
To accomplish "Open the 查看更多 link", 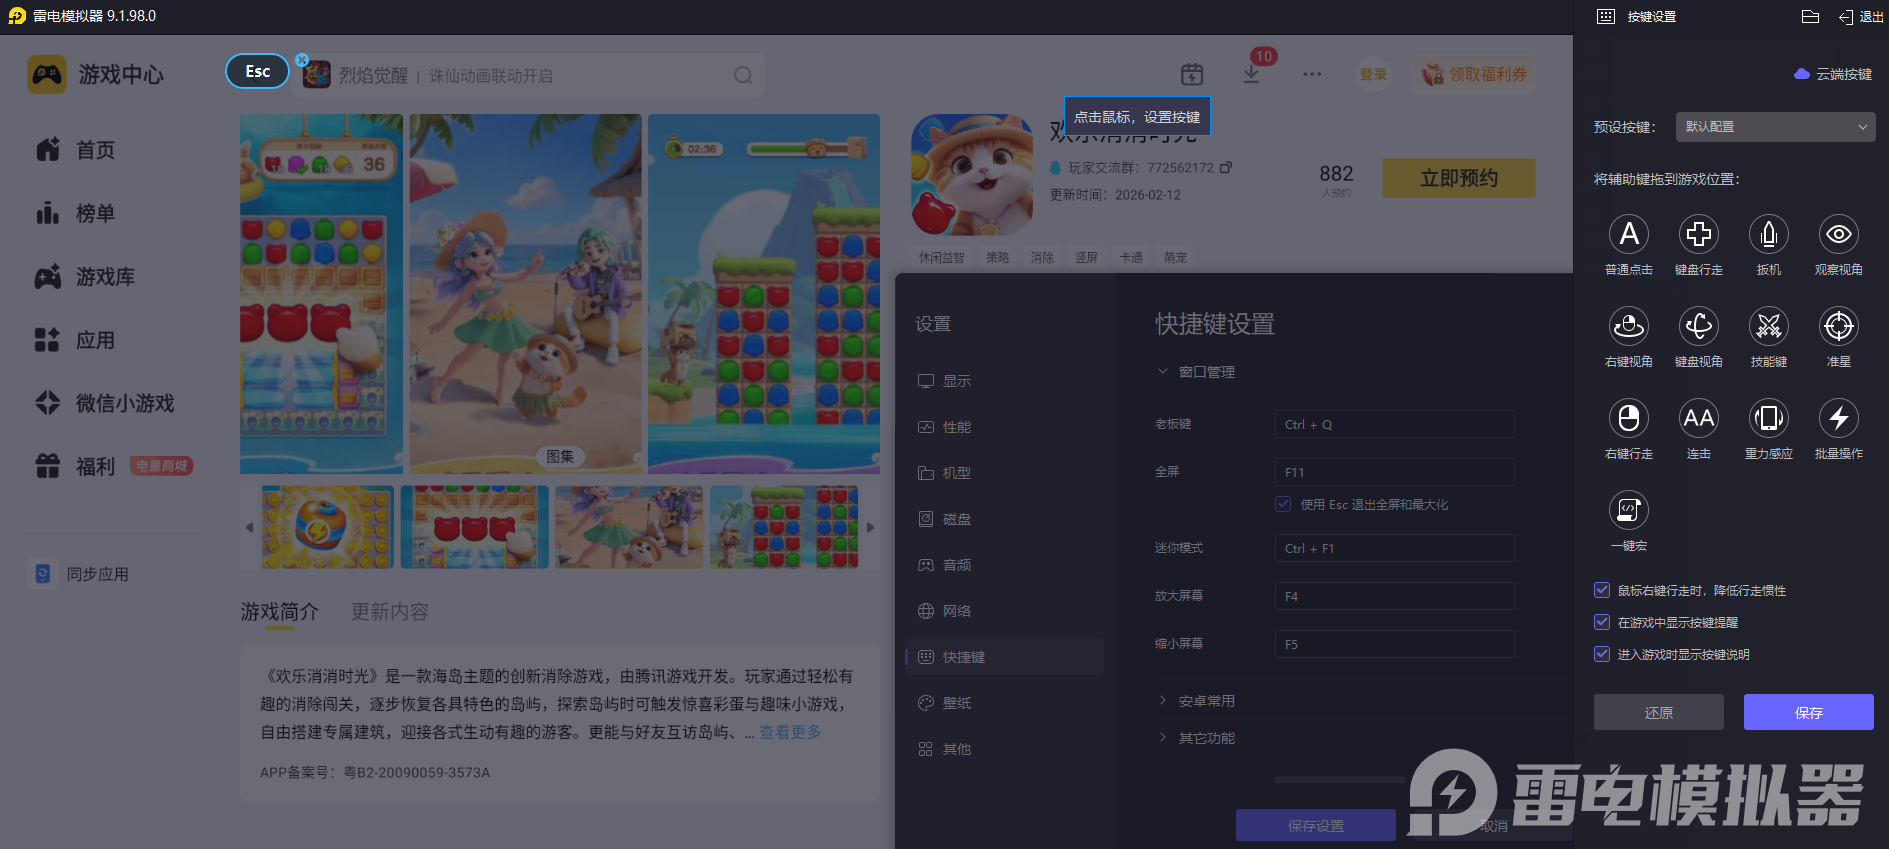I will [x=790, y=732].
